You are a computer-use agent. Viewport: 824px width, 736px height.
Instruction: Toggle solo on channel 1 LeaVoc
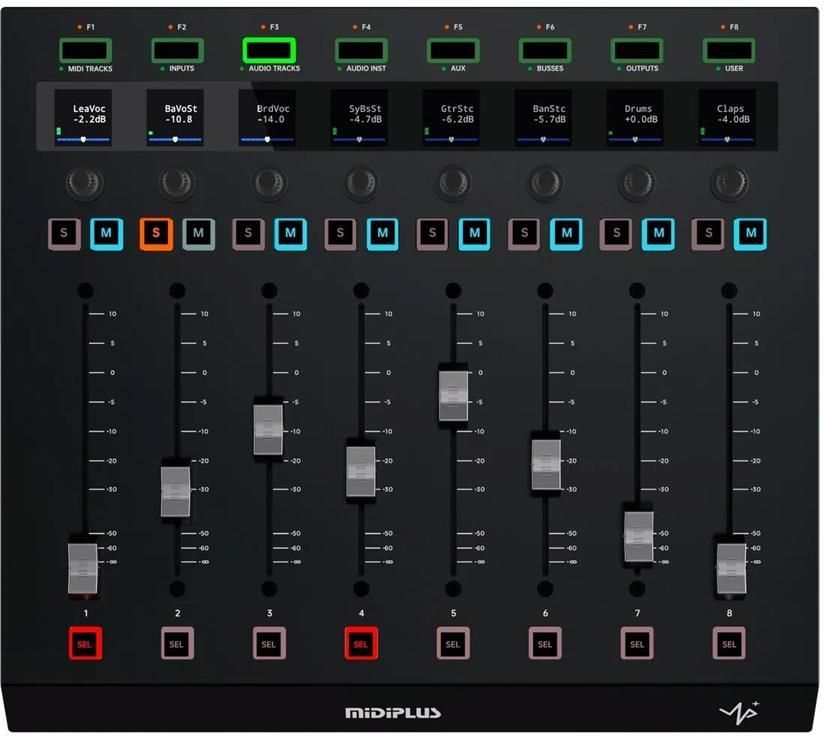coord(65,233)
